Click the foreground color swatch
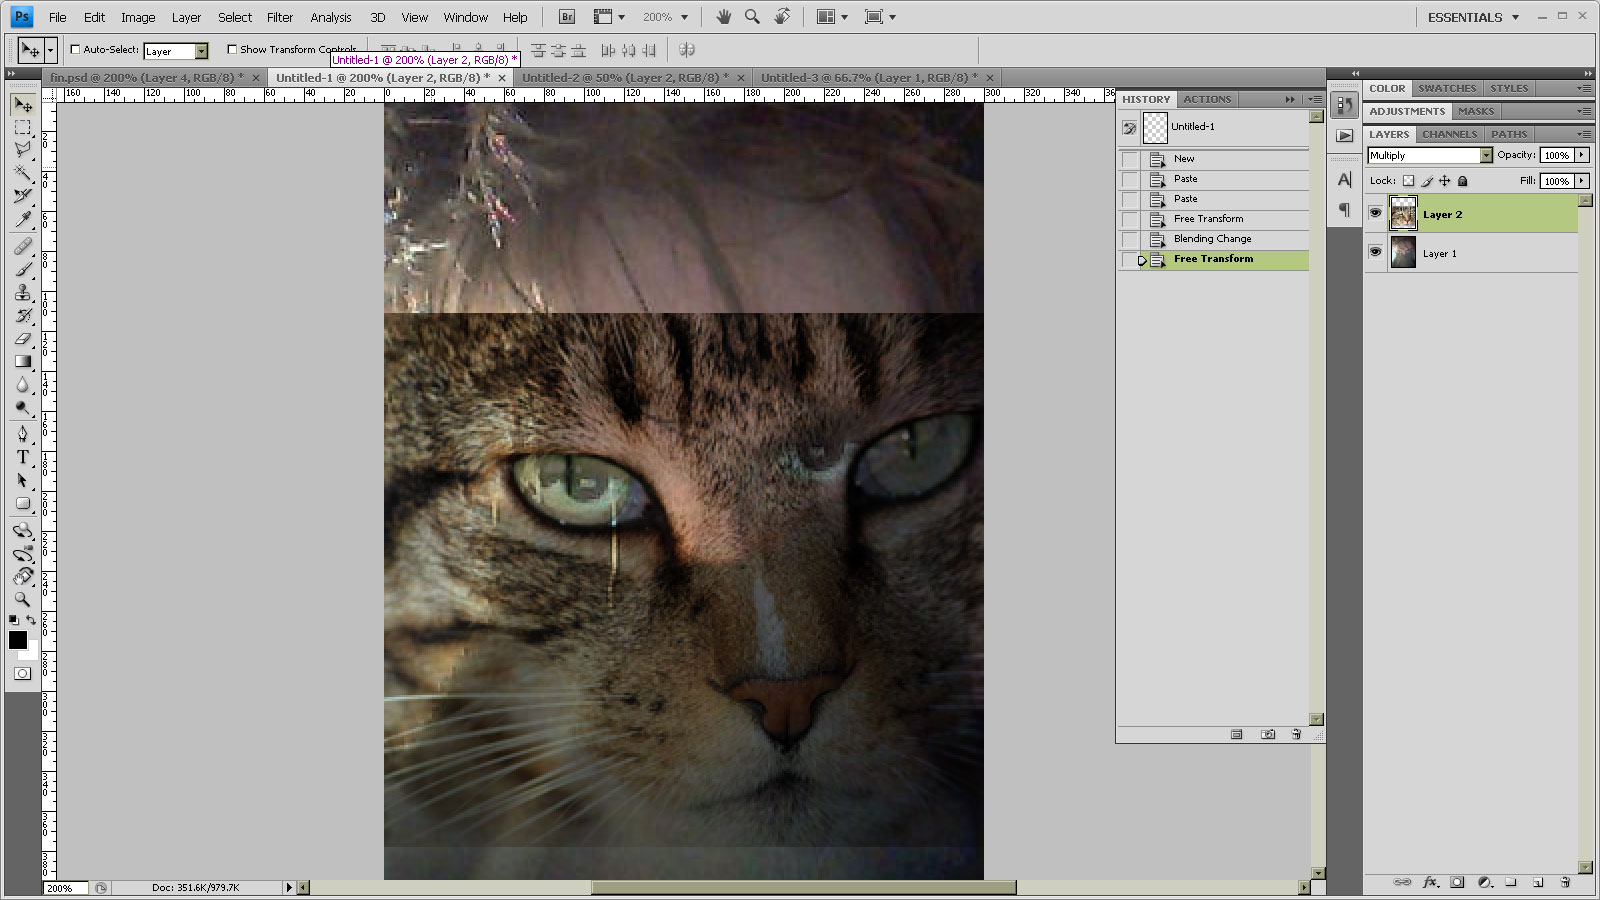This screenshot has height=900, width=1600. coord(18,640)
